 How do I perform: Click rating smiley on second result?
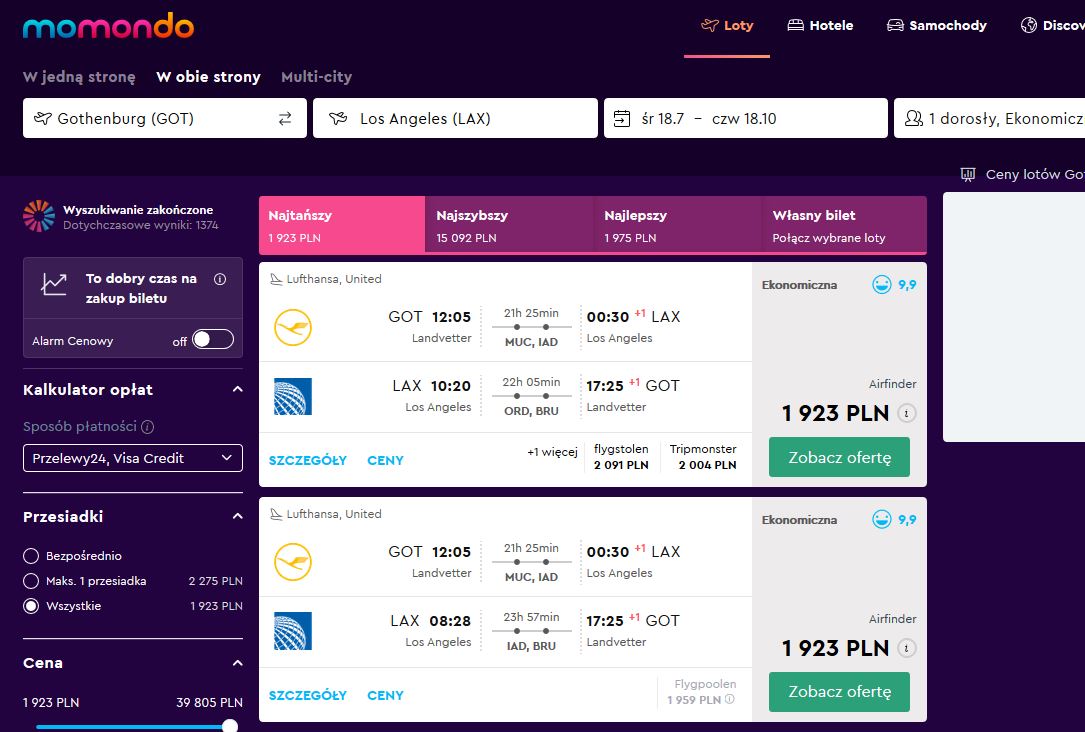[882, 519]
